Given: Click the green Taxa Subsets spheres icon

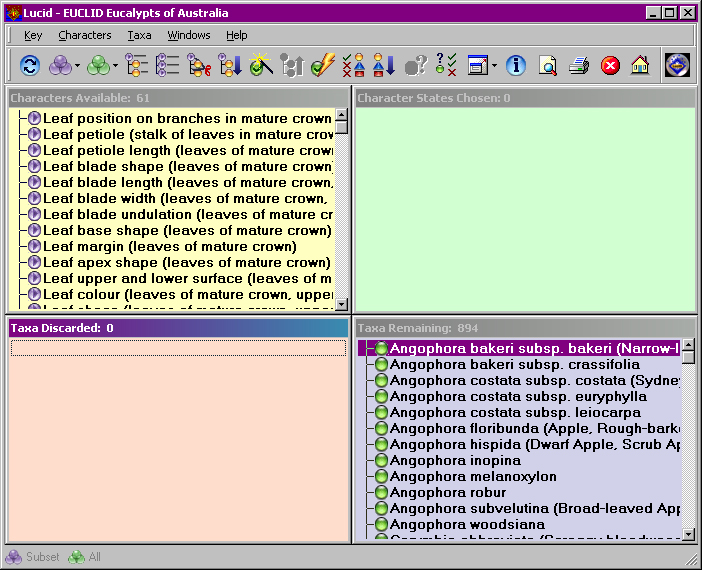Looking at the screenshot, I should coord(98,66).
